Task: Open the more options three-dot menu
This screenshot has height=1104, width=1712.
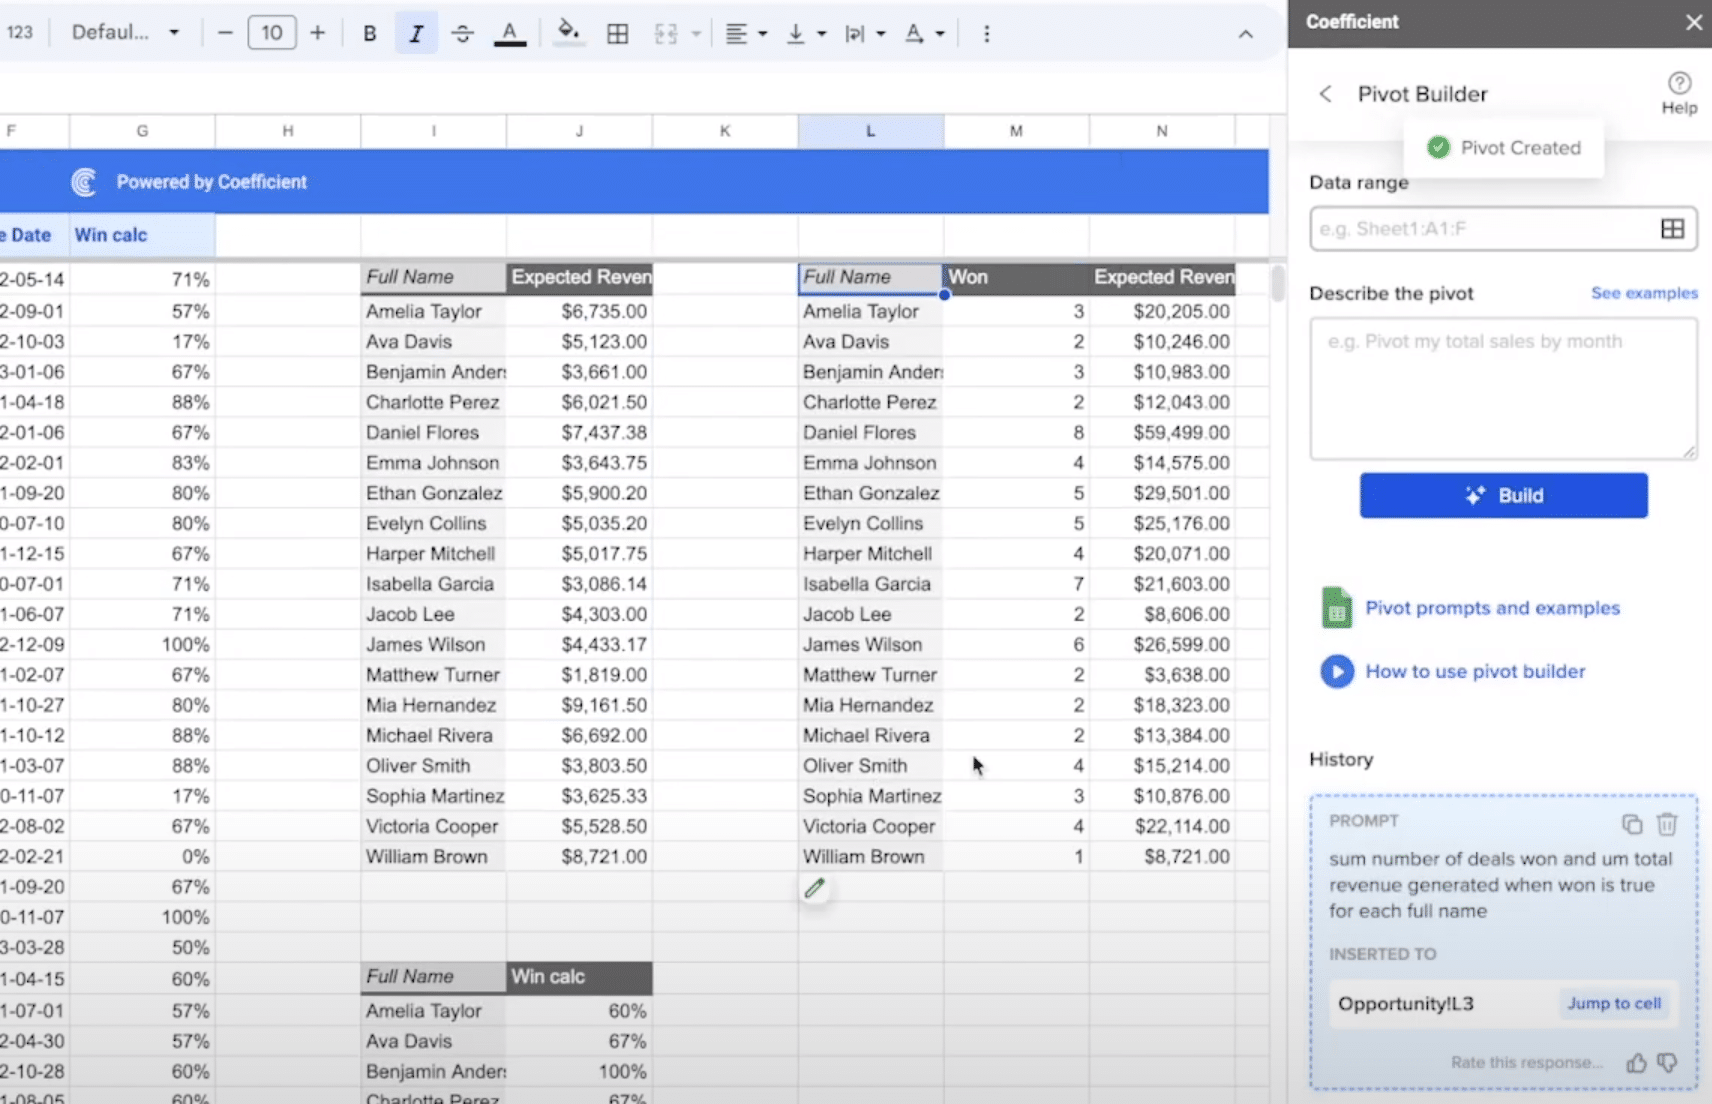Action: pyautogui.click(x=986, y=33)
